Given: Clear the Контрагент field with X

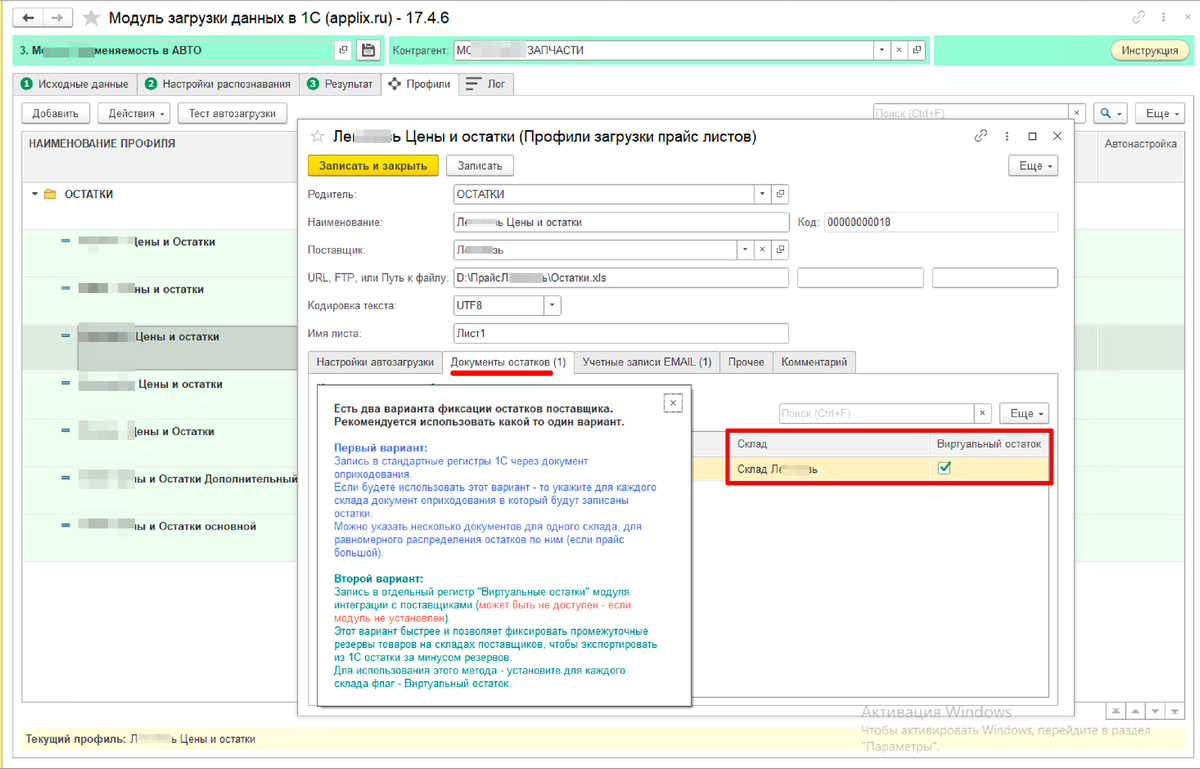Looking at the screenshot, I should 899,50.
